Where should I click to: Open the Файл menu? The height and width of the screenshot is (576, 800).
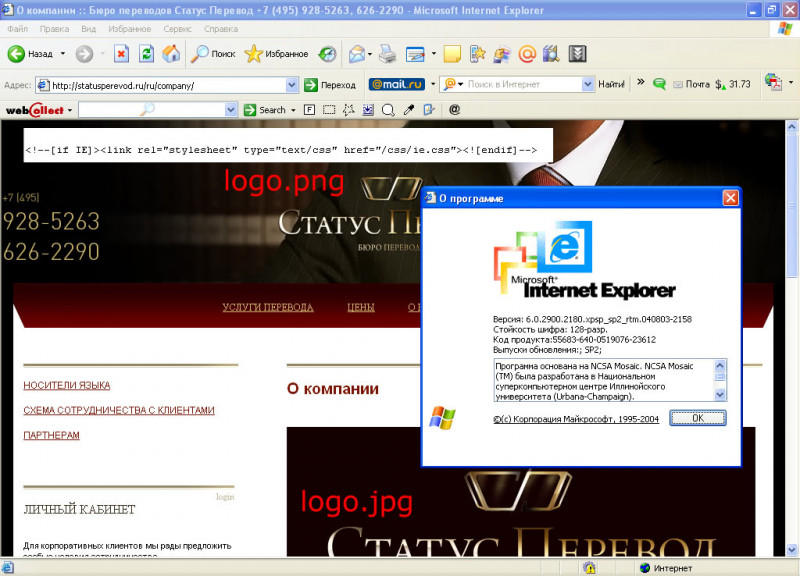tap(18, 29)
